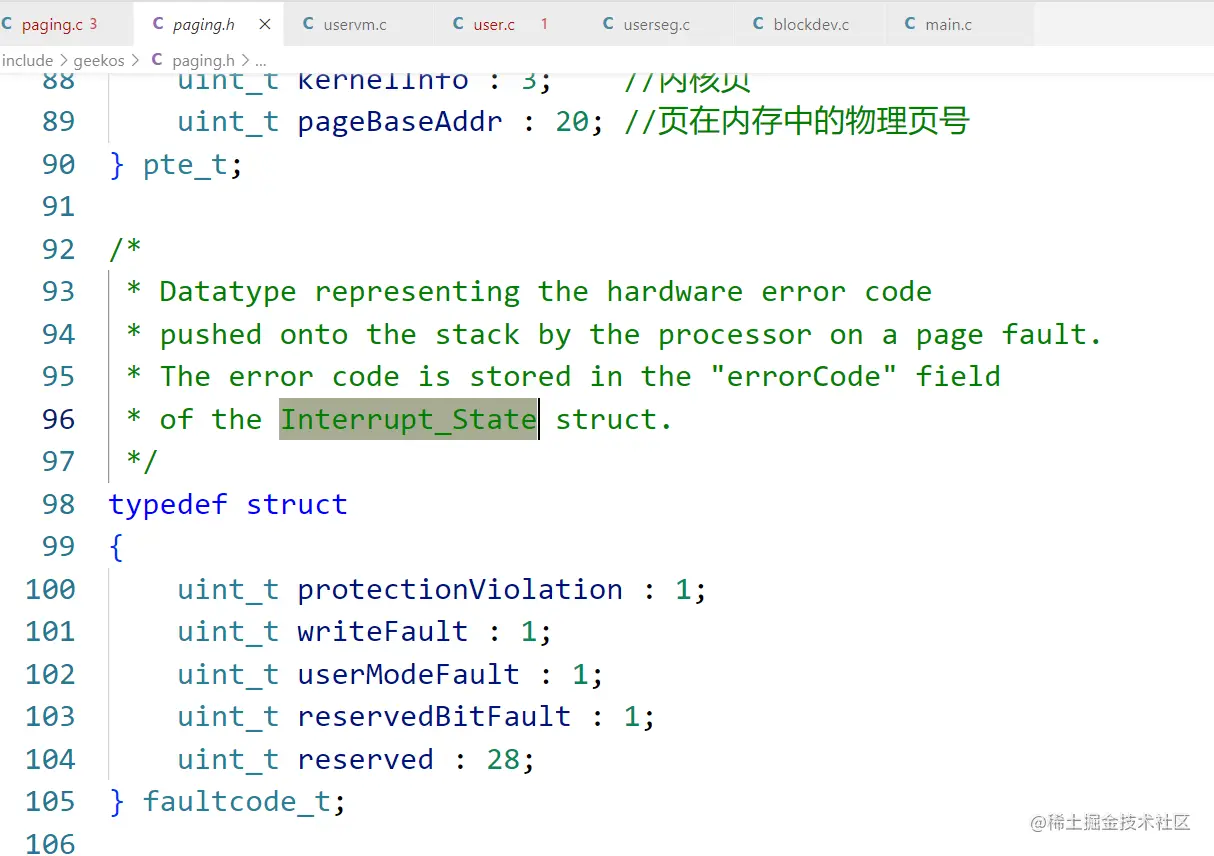Click the pte_t type name
The image size is (1214, 856).
185,165
